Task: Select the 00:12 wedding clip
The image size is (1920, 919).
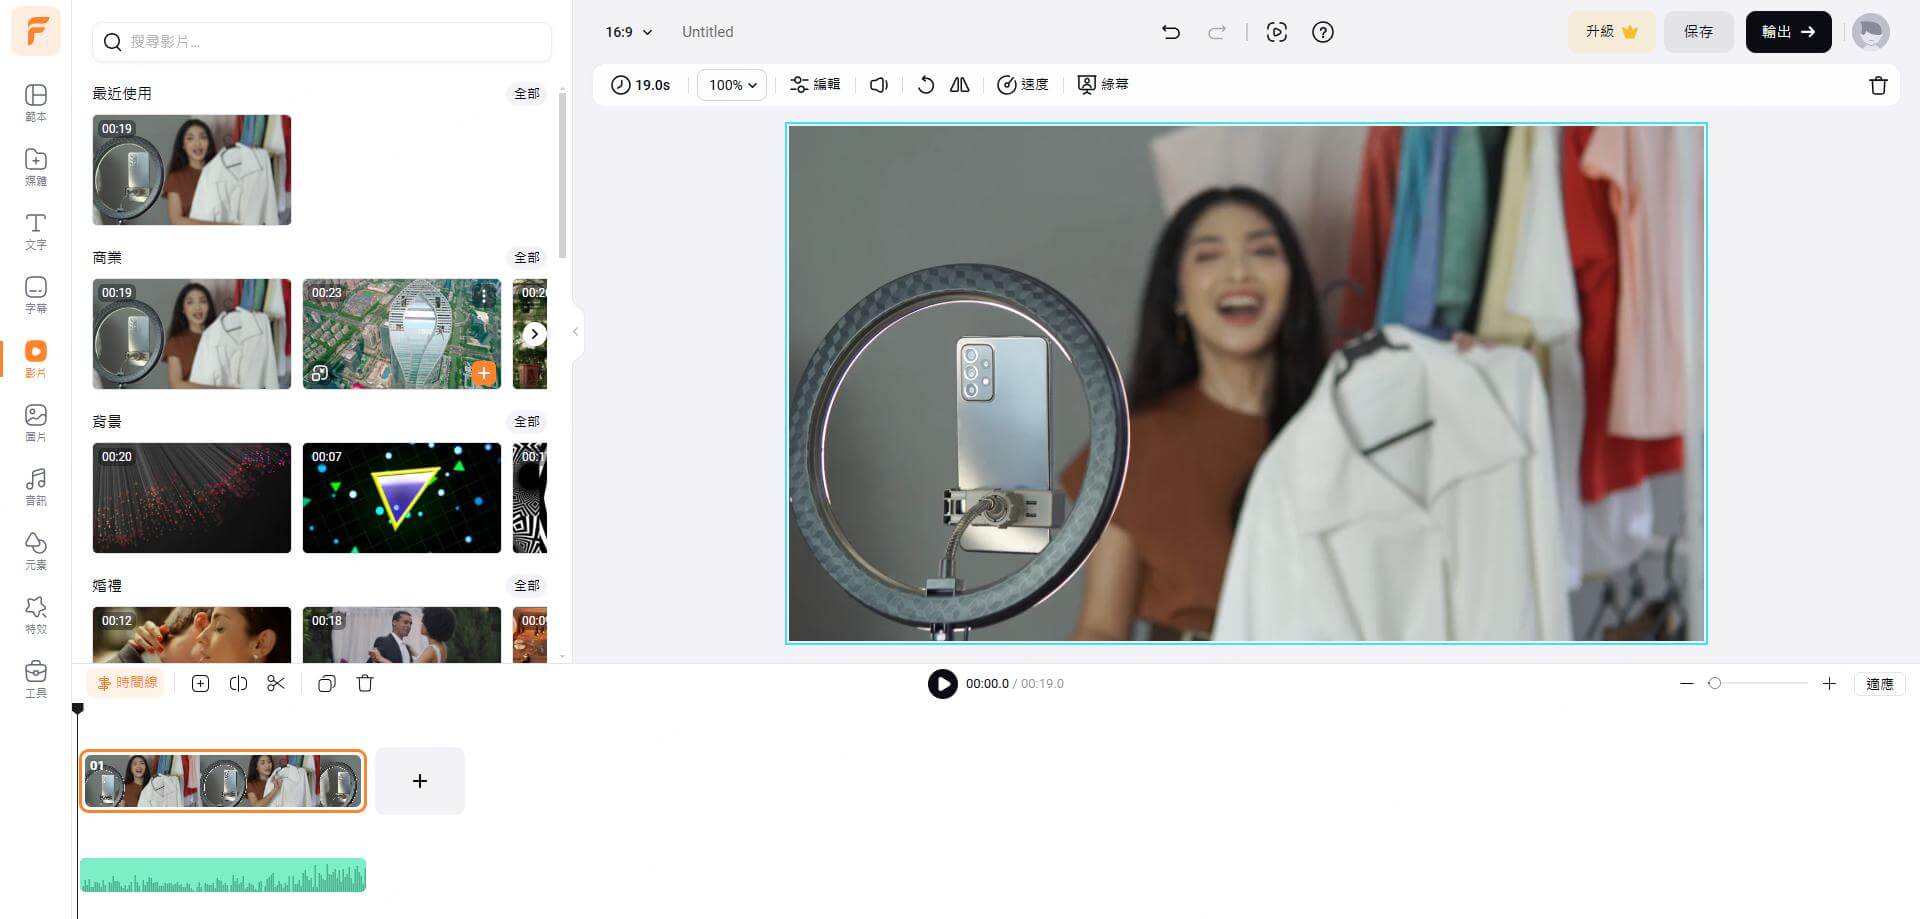Action: (x=192, y=635)
